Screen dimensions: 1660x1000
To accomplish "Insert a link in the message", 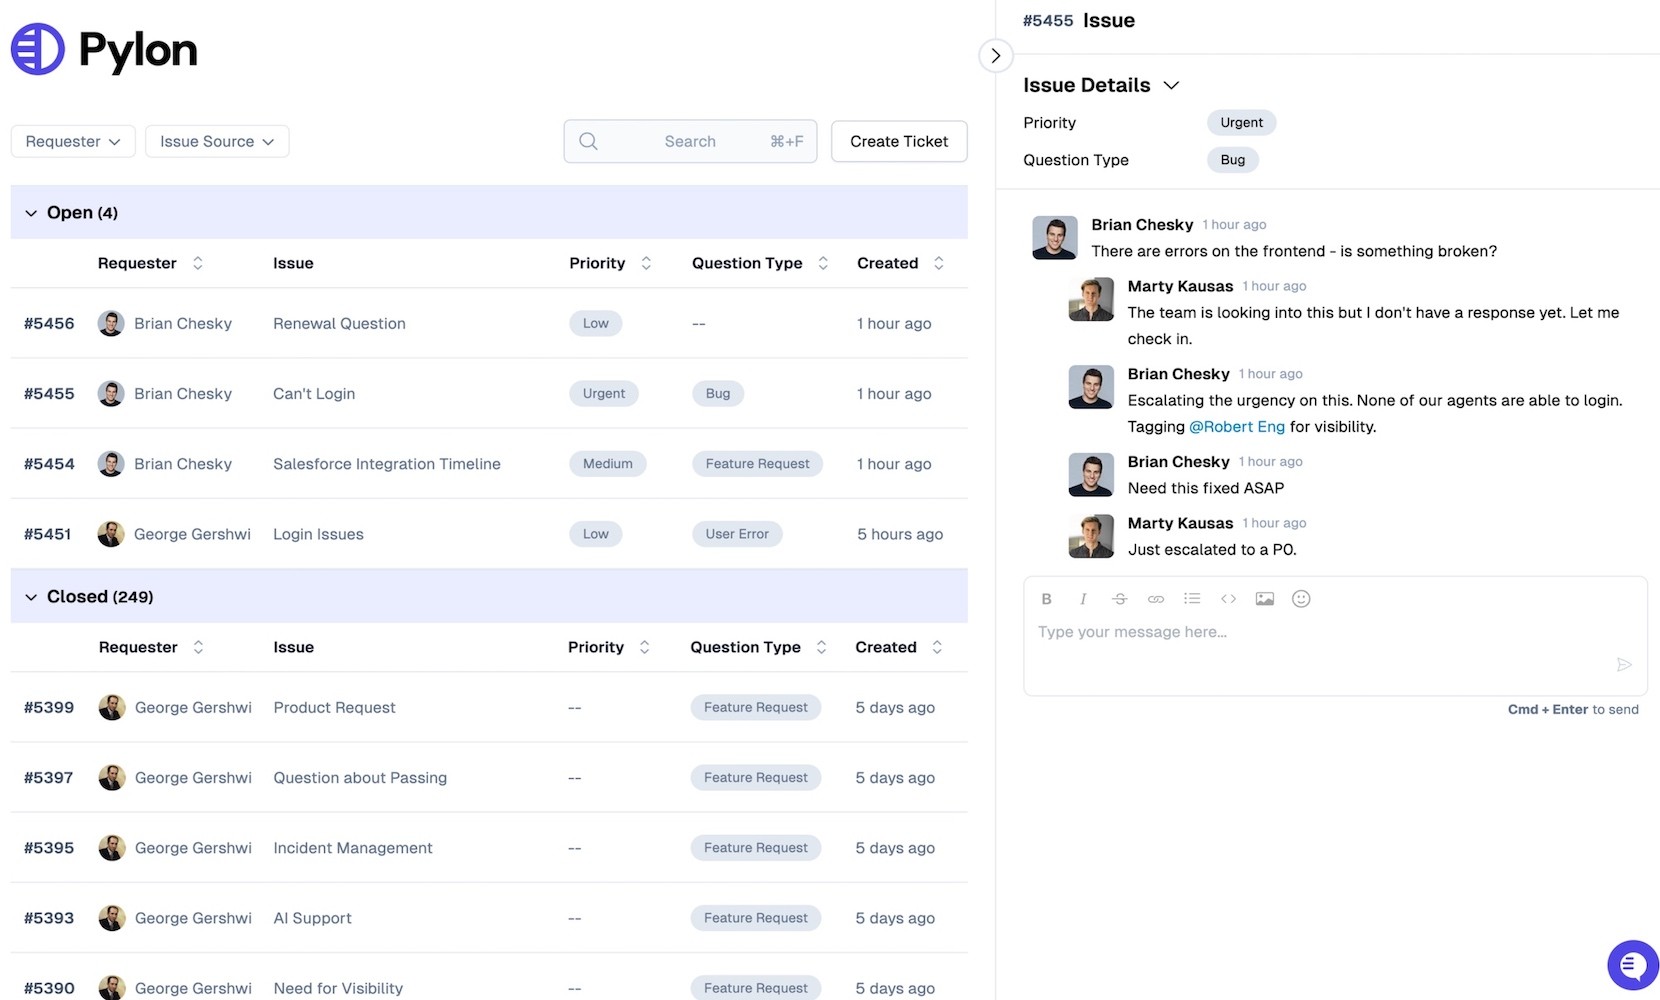I will (1155, 599).
